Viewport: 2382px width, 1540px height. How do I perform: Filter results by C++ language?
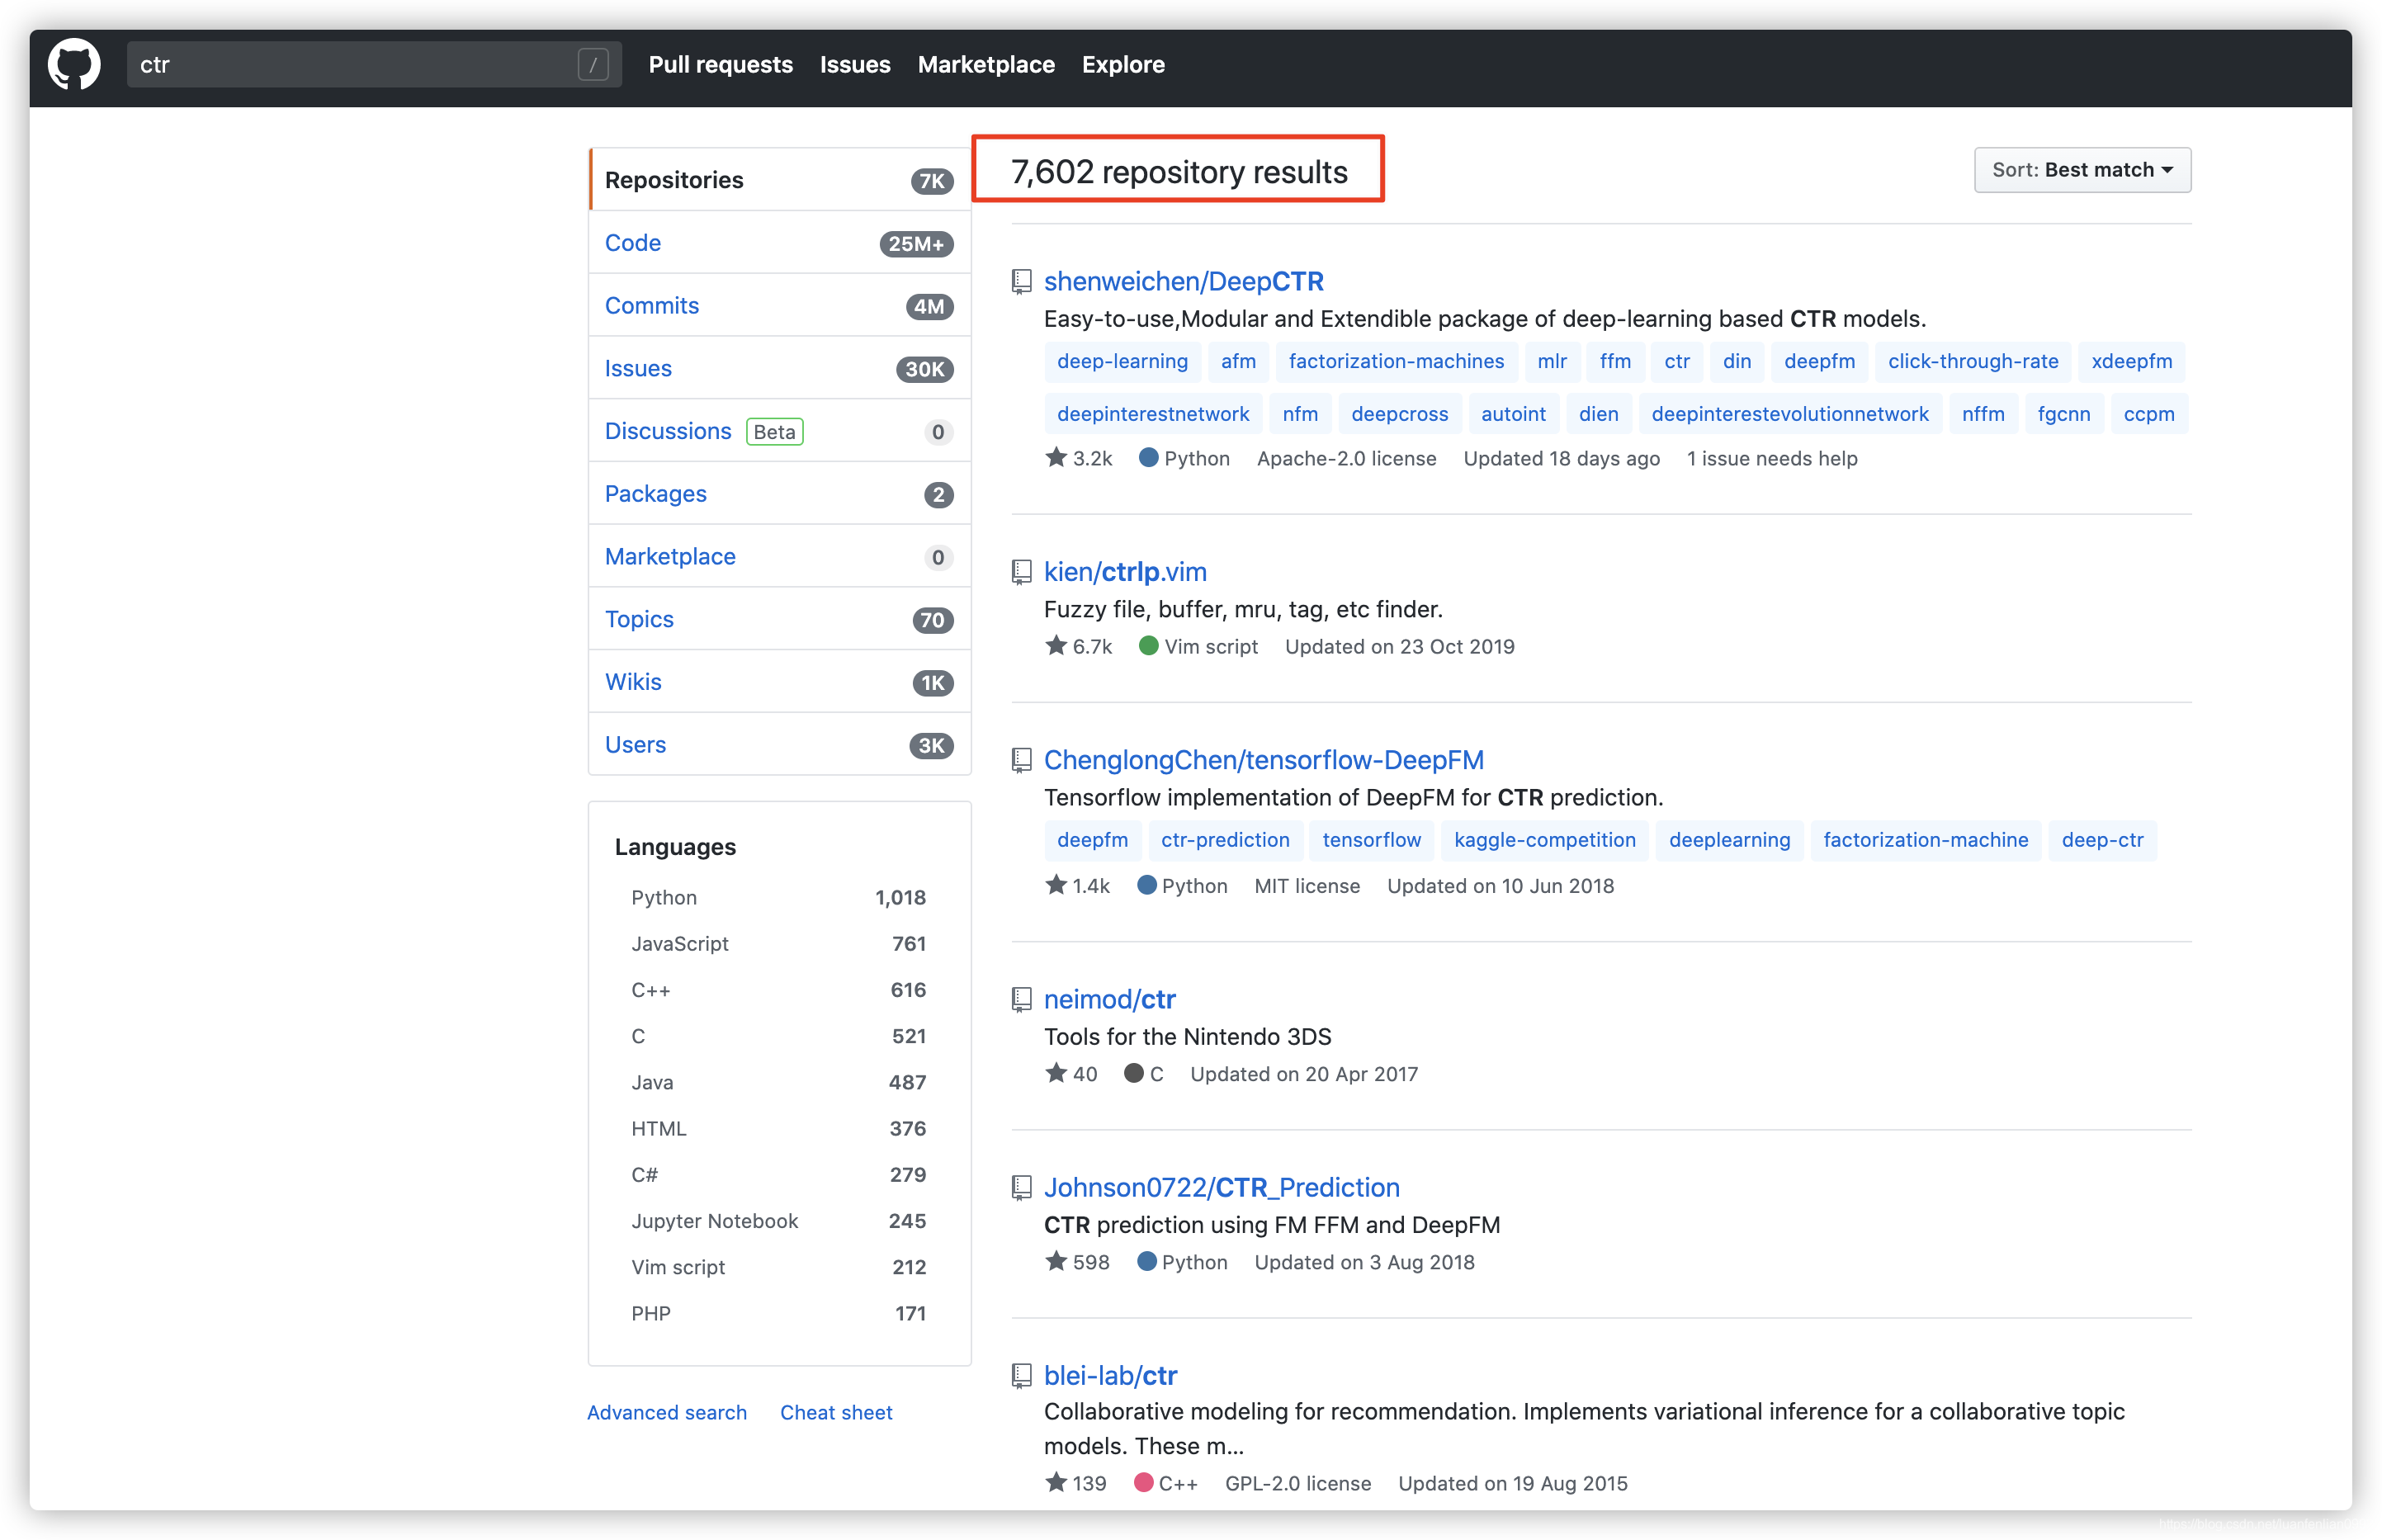click(778, 990)
